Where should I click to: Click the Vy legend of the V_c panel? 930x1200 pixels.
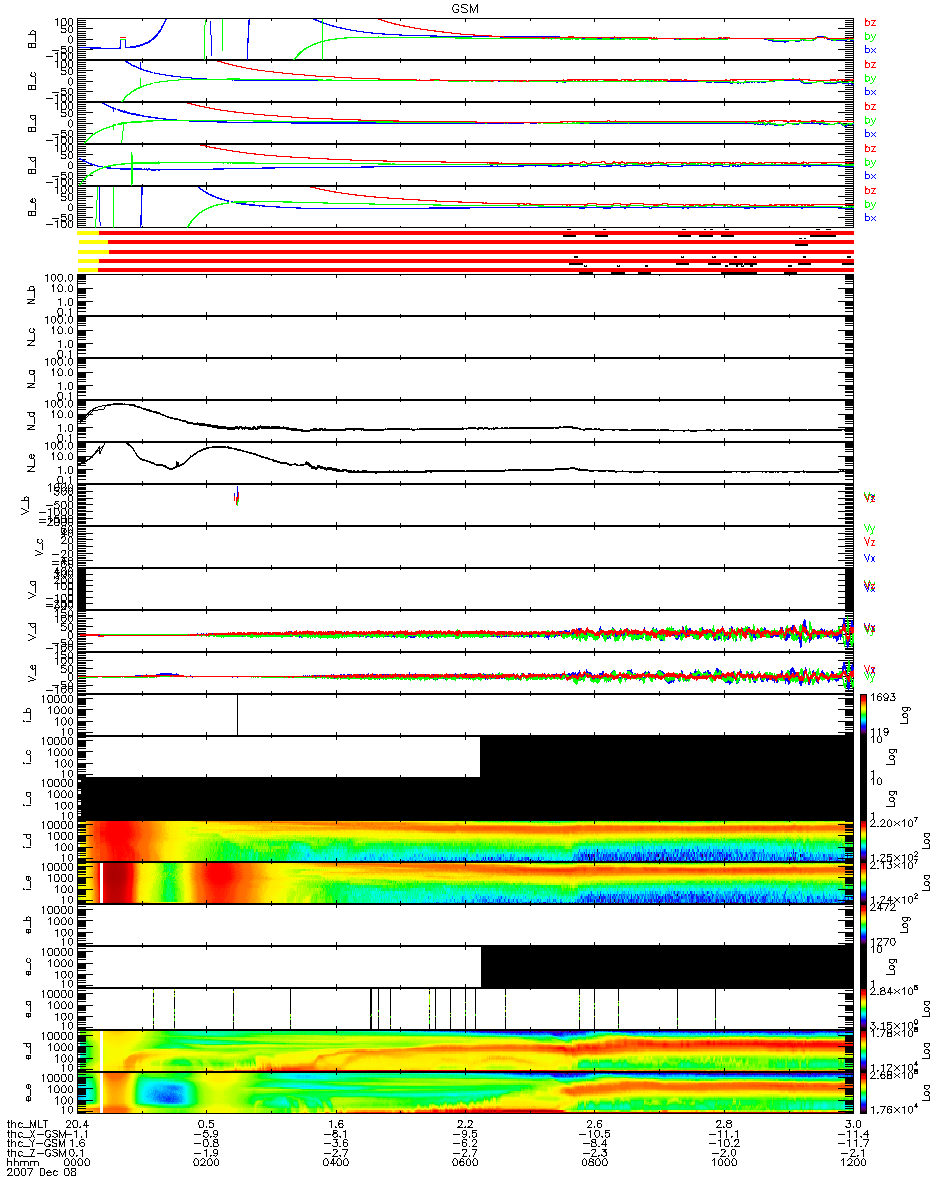(x=870, y=527)
